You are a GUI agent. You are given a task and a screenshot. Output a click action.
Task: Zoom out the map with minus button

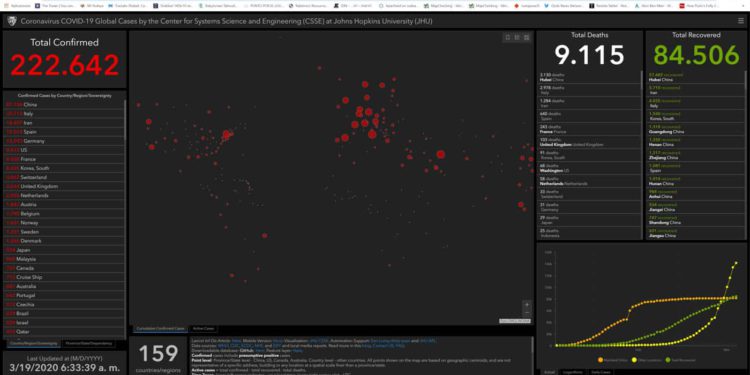pyautogui.click(x=527, y=312)
